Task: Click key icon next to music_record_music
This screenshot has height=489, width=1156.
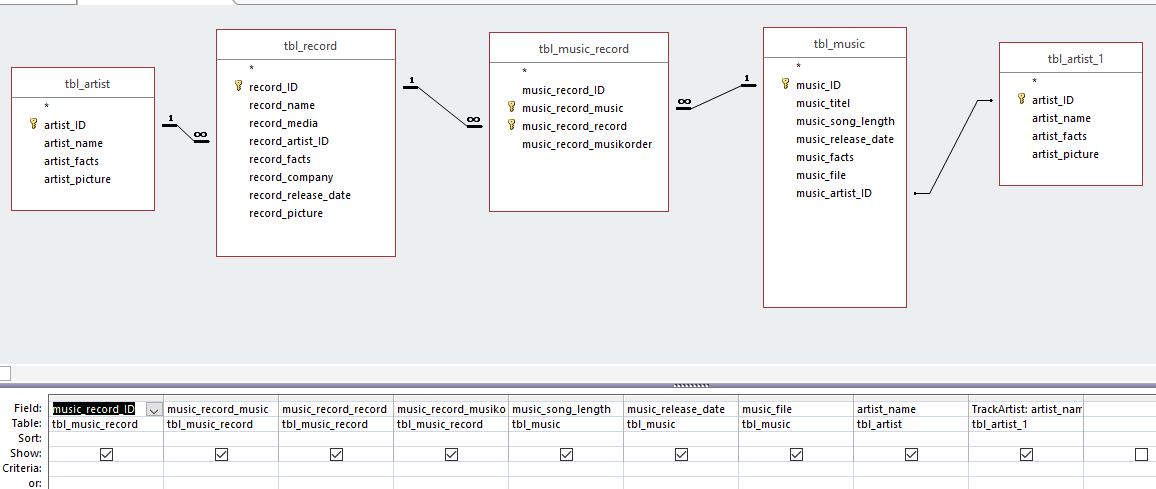Action: (x=511, y=107)
